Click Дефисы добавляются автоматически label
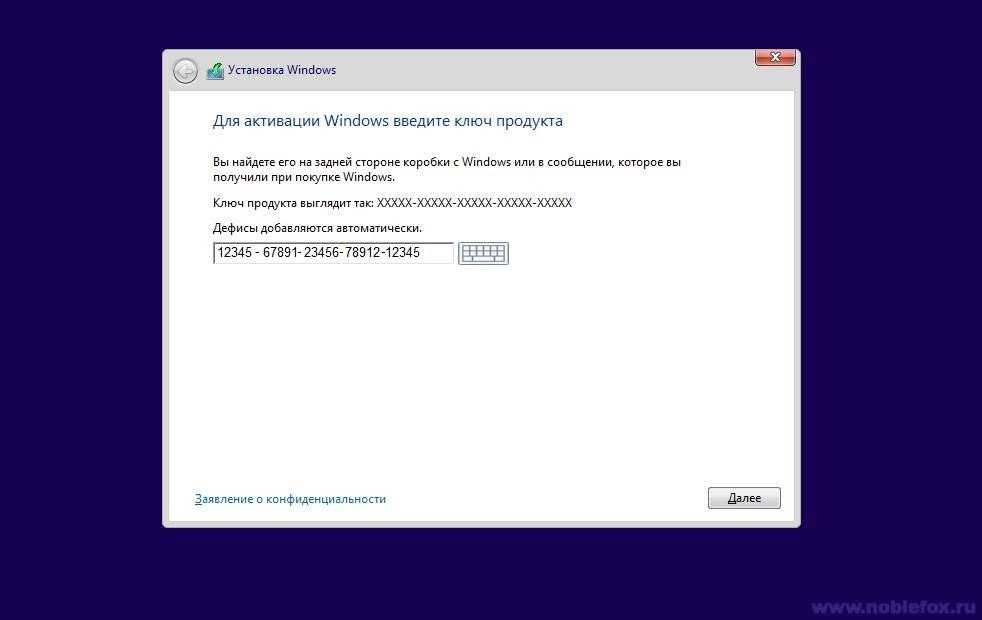This screenshot has height=620, width=982. tap(318, 228)
